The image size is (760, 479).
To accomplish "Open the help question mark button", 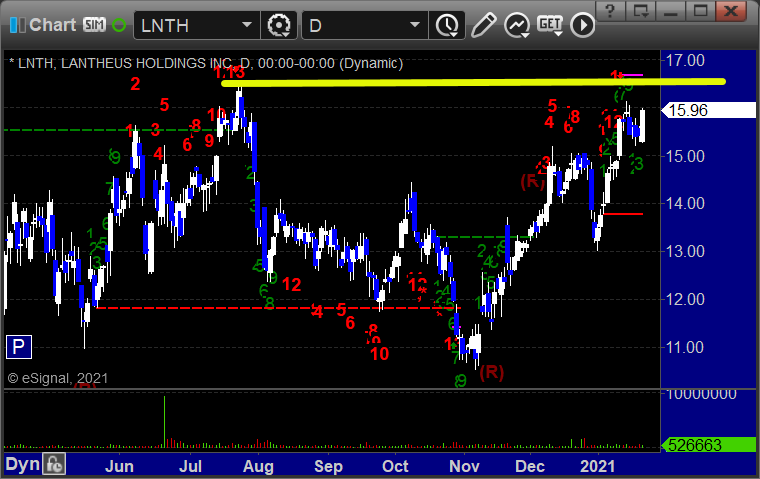I will pyautogui.click(x=610, y=11).
